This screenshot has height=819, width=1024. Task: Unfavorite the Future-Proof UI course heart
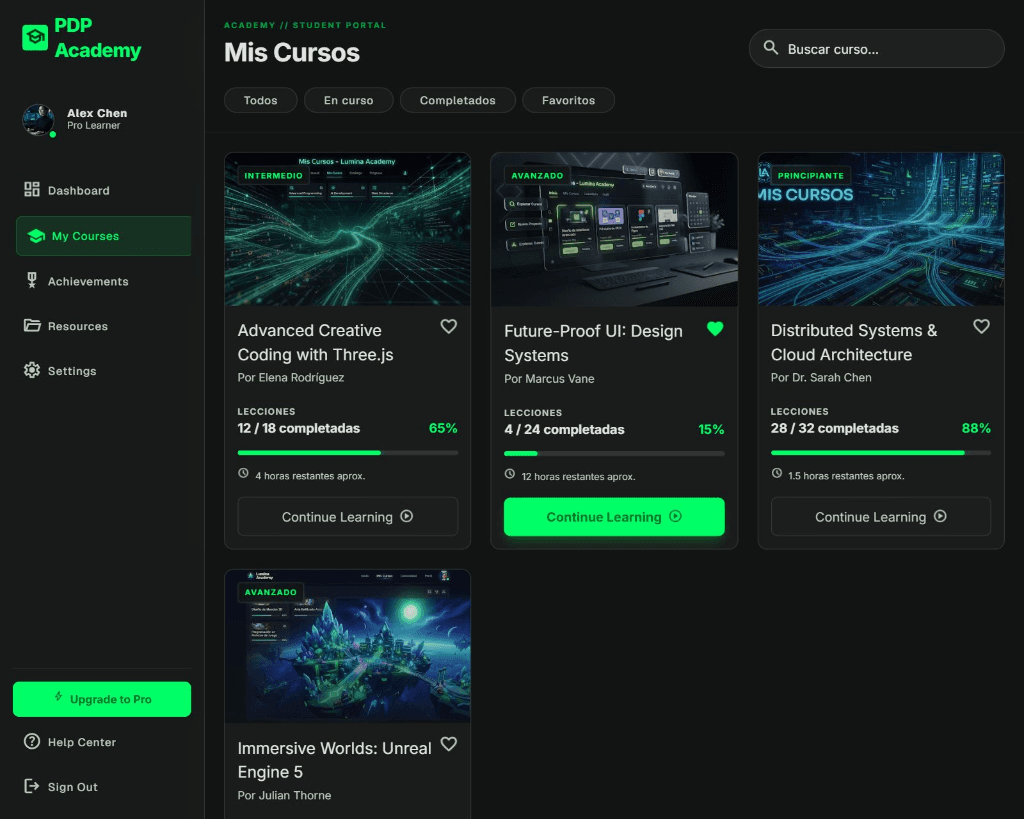[x=715, y=329]
